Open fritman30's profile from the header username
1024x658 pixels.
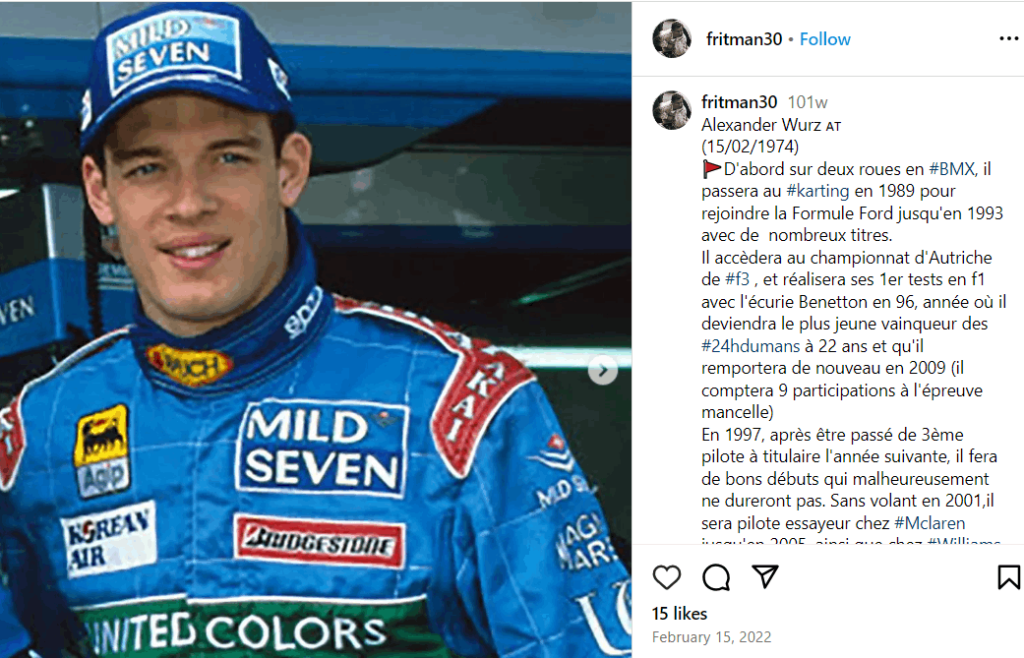pos(744,39)
